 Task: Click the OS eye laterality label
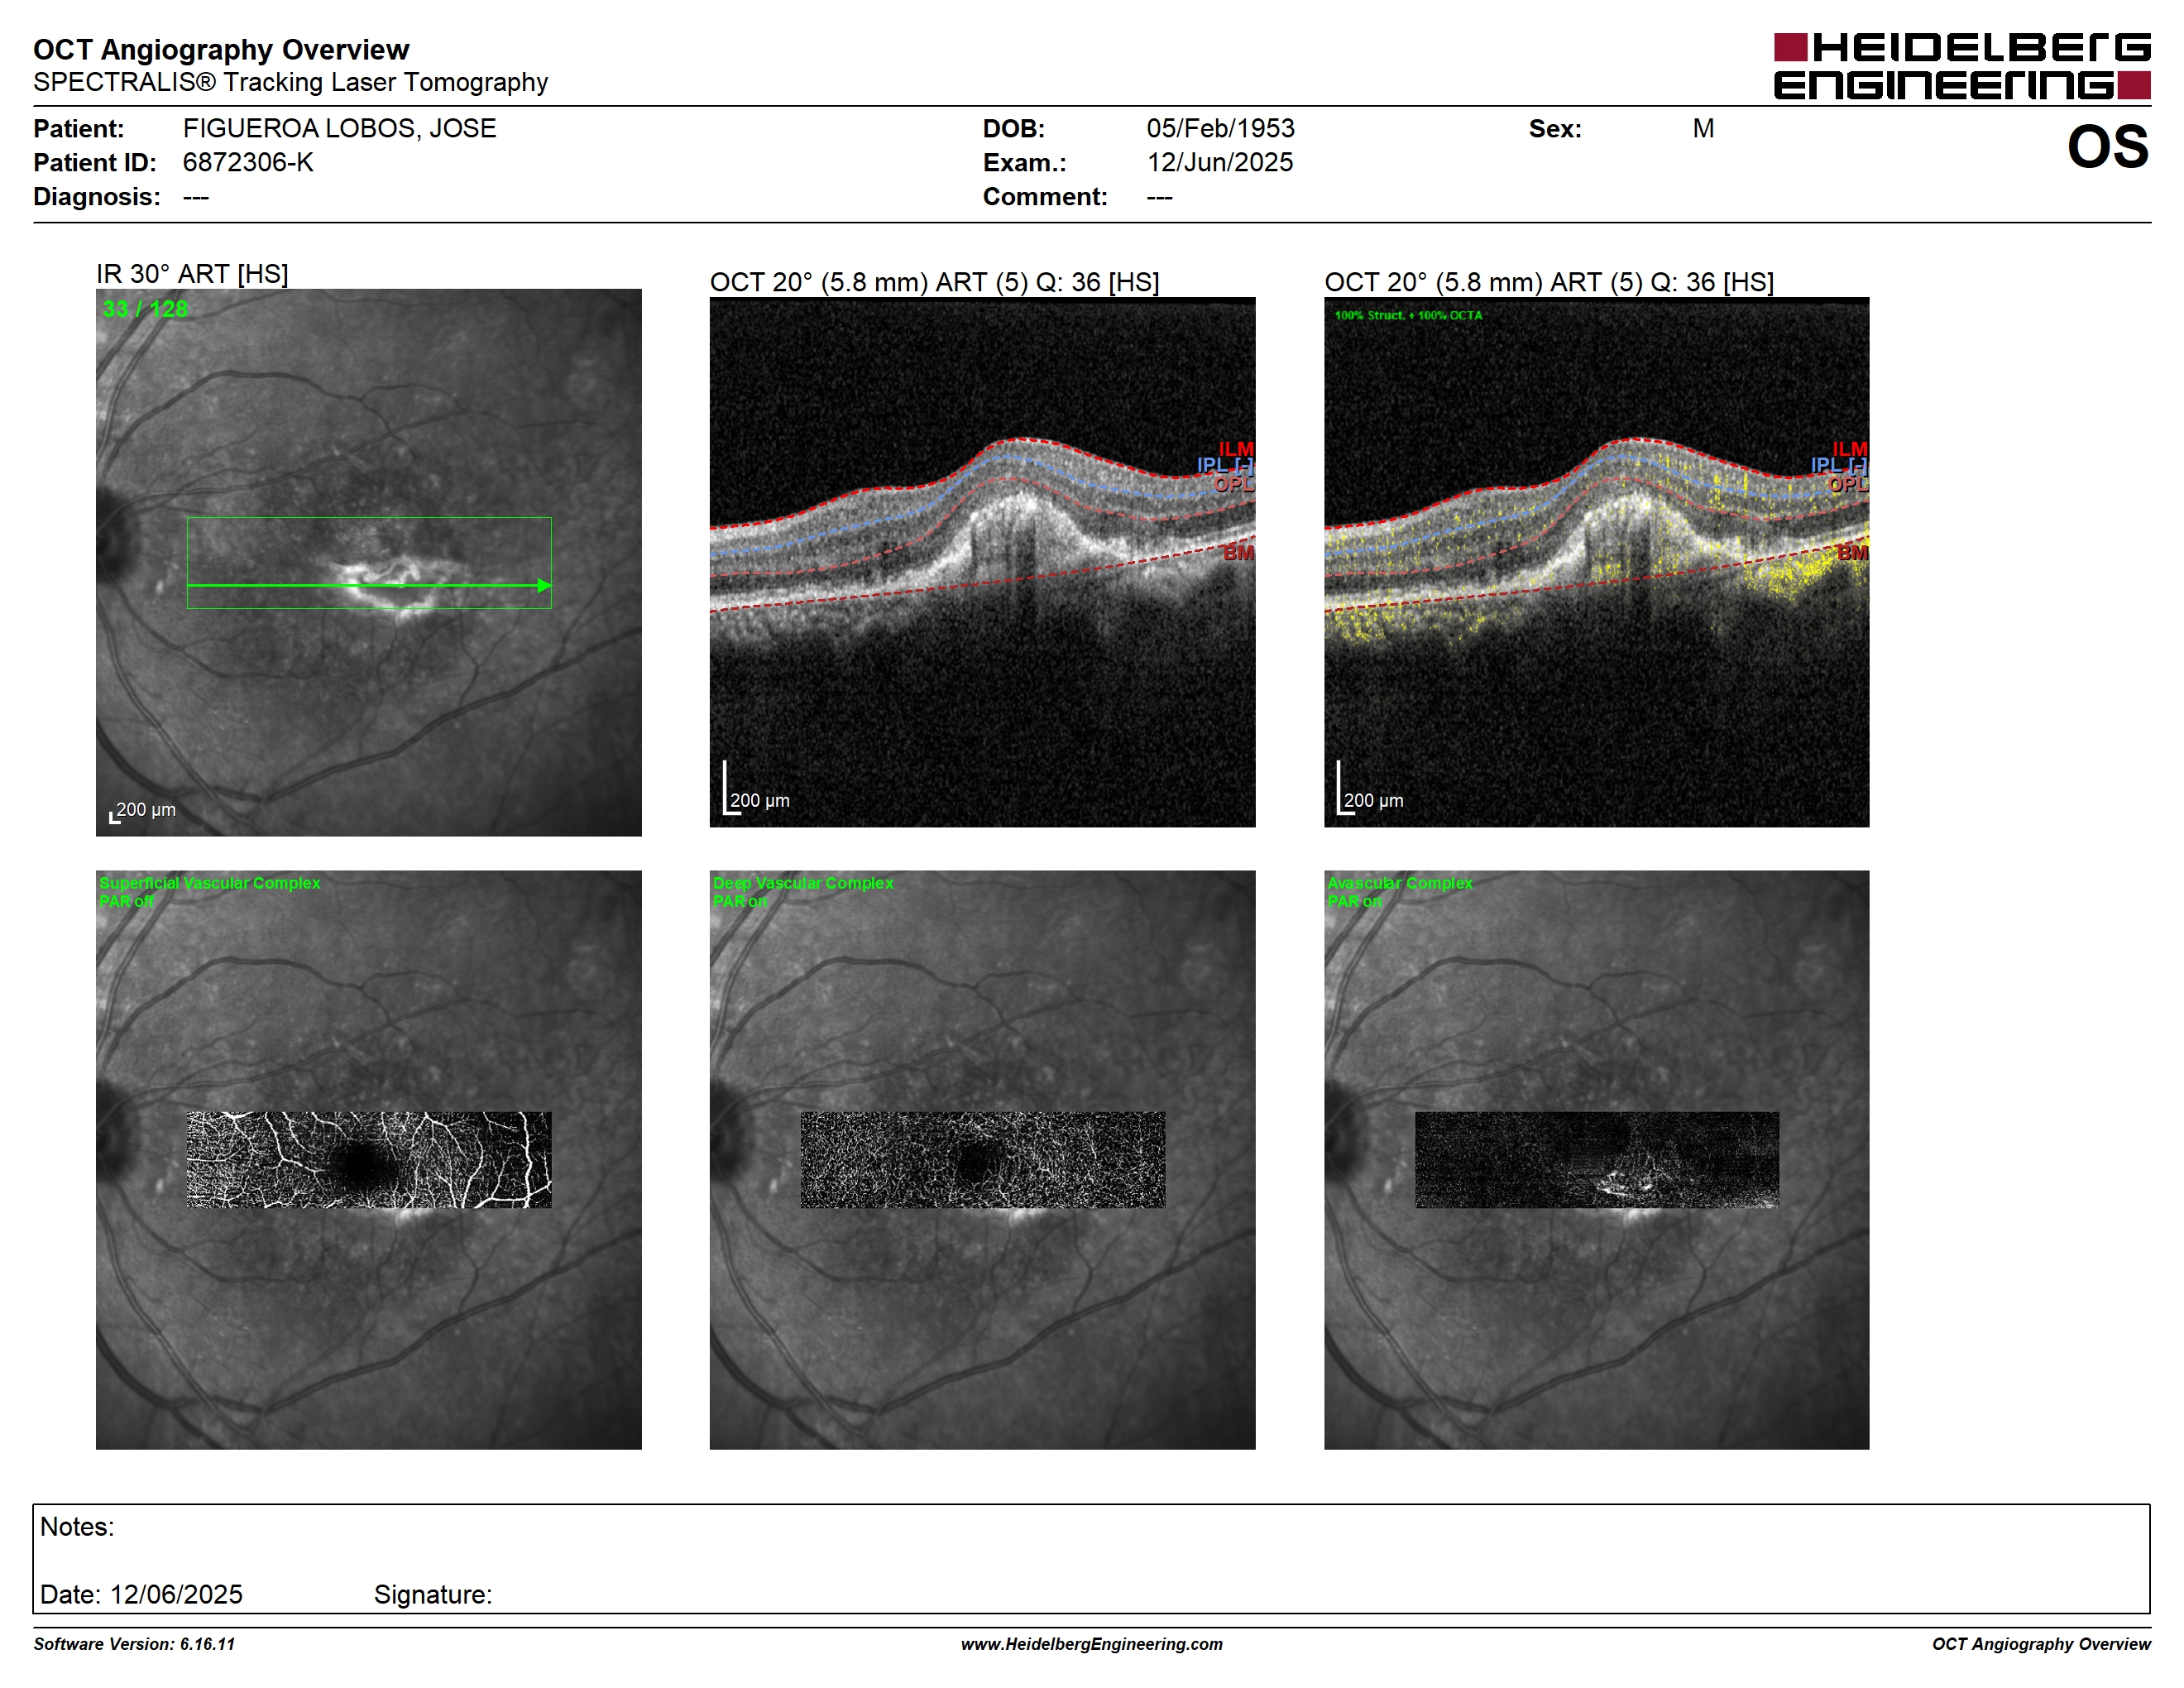[x=2108, y=147]
